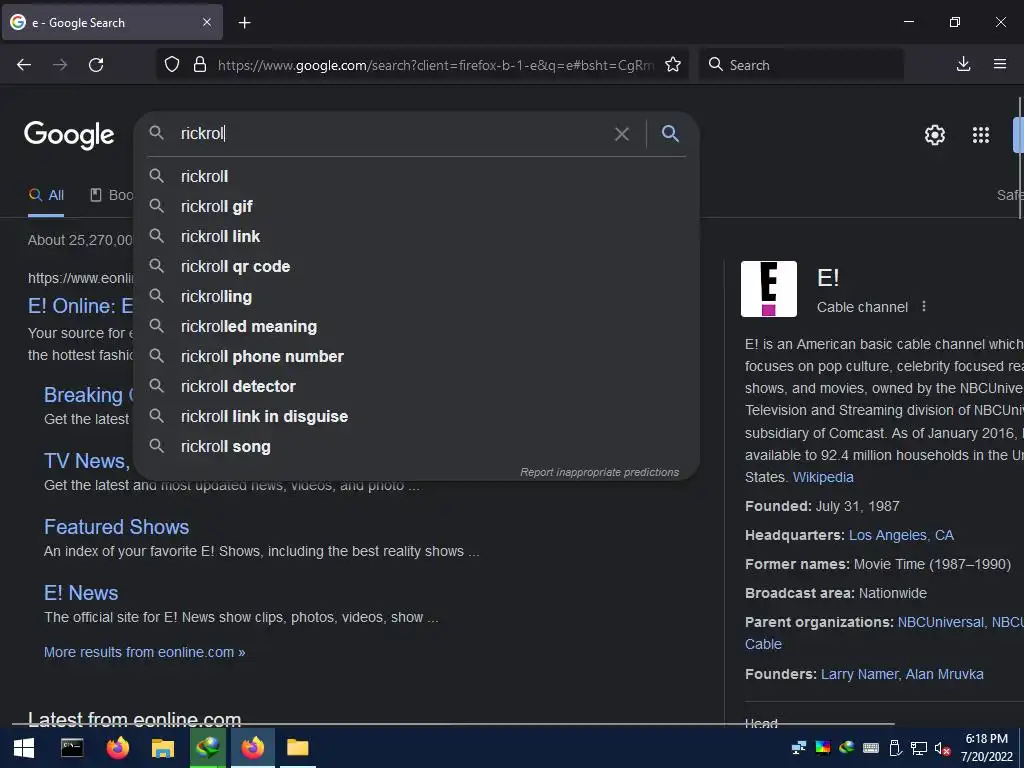This screenshot has width=1024, height=768.
Task: Open the E! knowledge panel more options dots
Action: [923, 306]
